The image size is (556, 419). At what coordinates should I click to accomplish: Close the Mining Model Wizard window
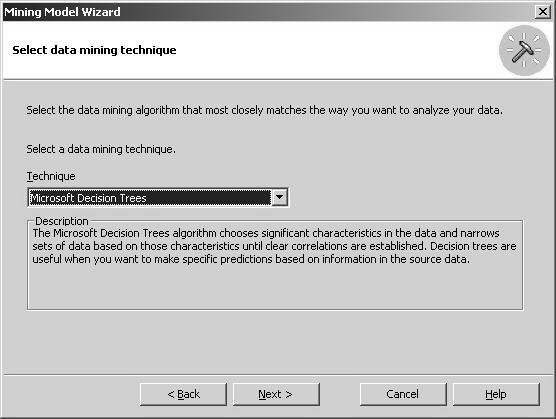[x=543, y=12]
